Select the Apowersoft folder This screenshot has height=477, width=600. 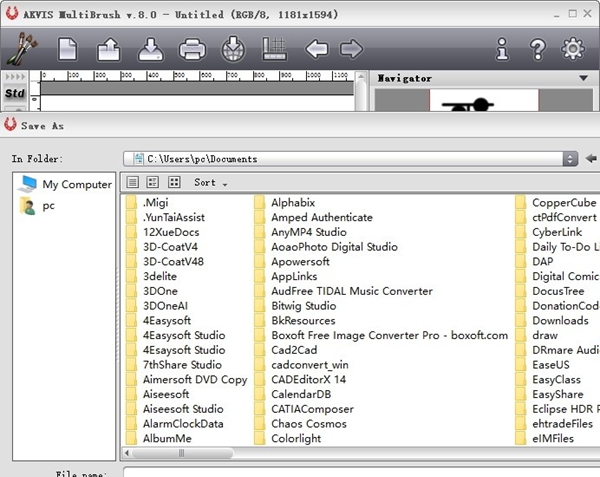click(x=292, y=261)
